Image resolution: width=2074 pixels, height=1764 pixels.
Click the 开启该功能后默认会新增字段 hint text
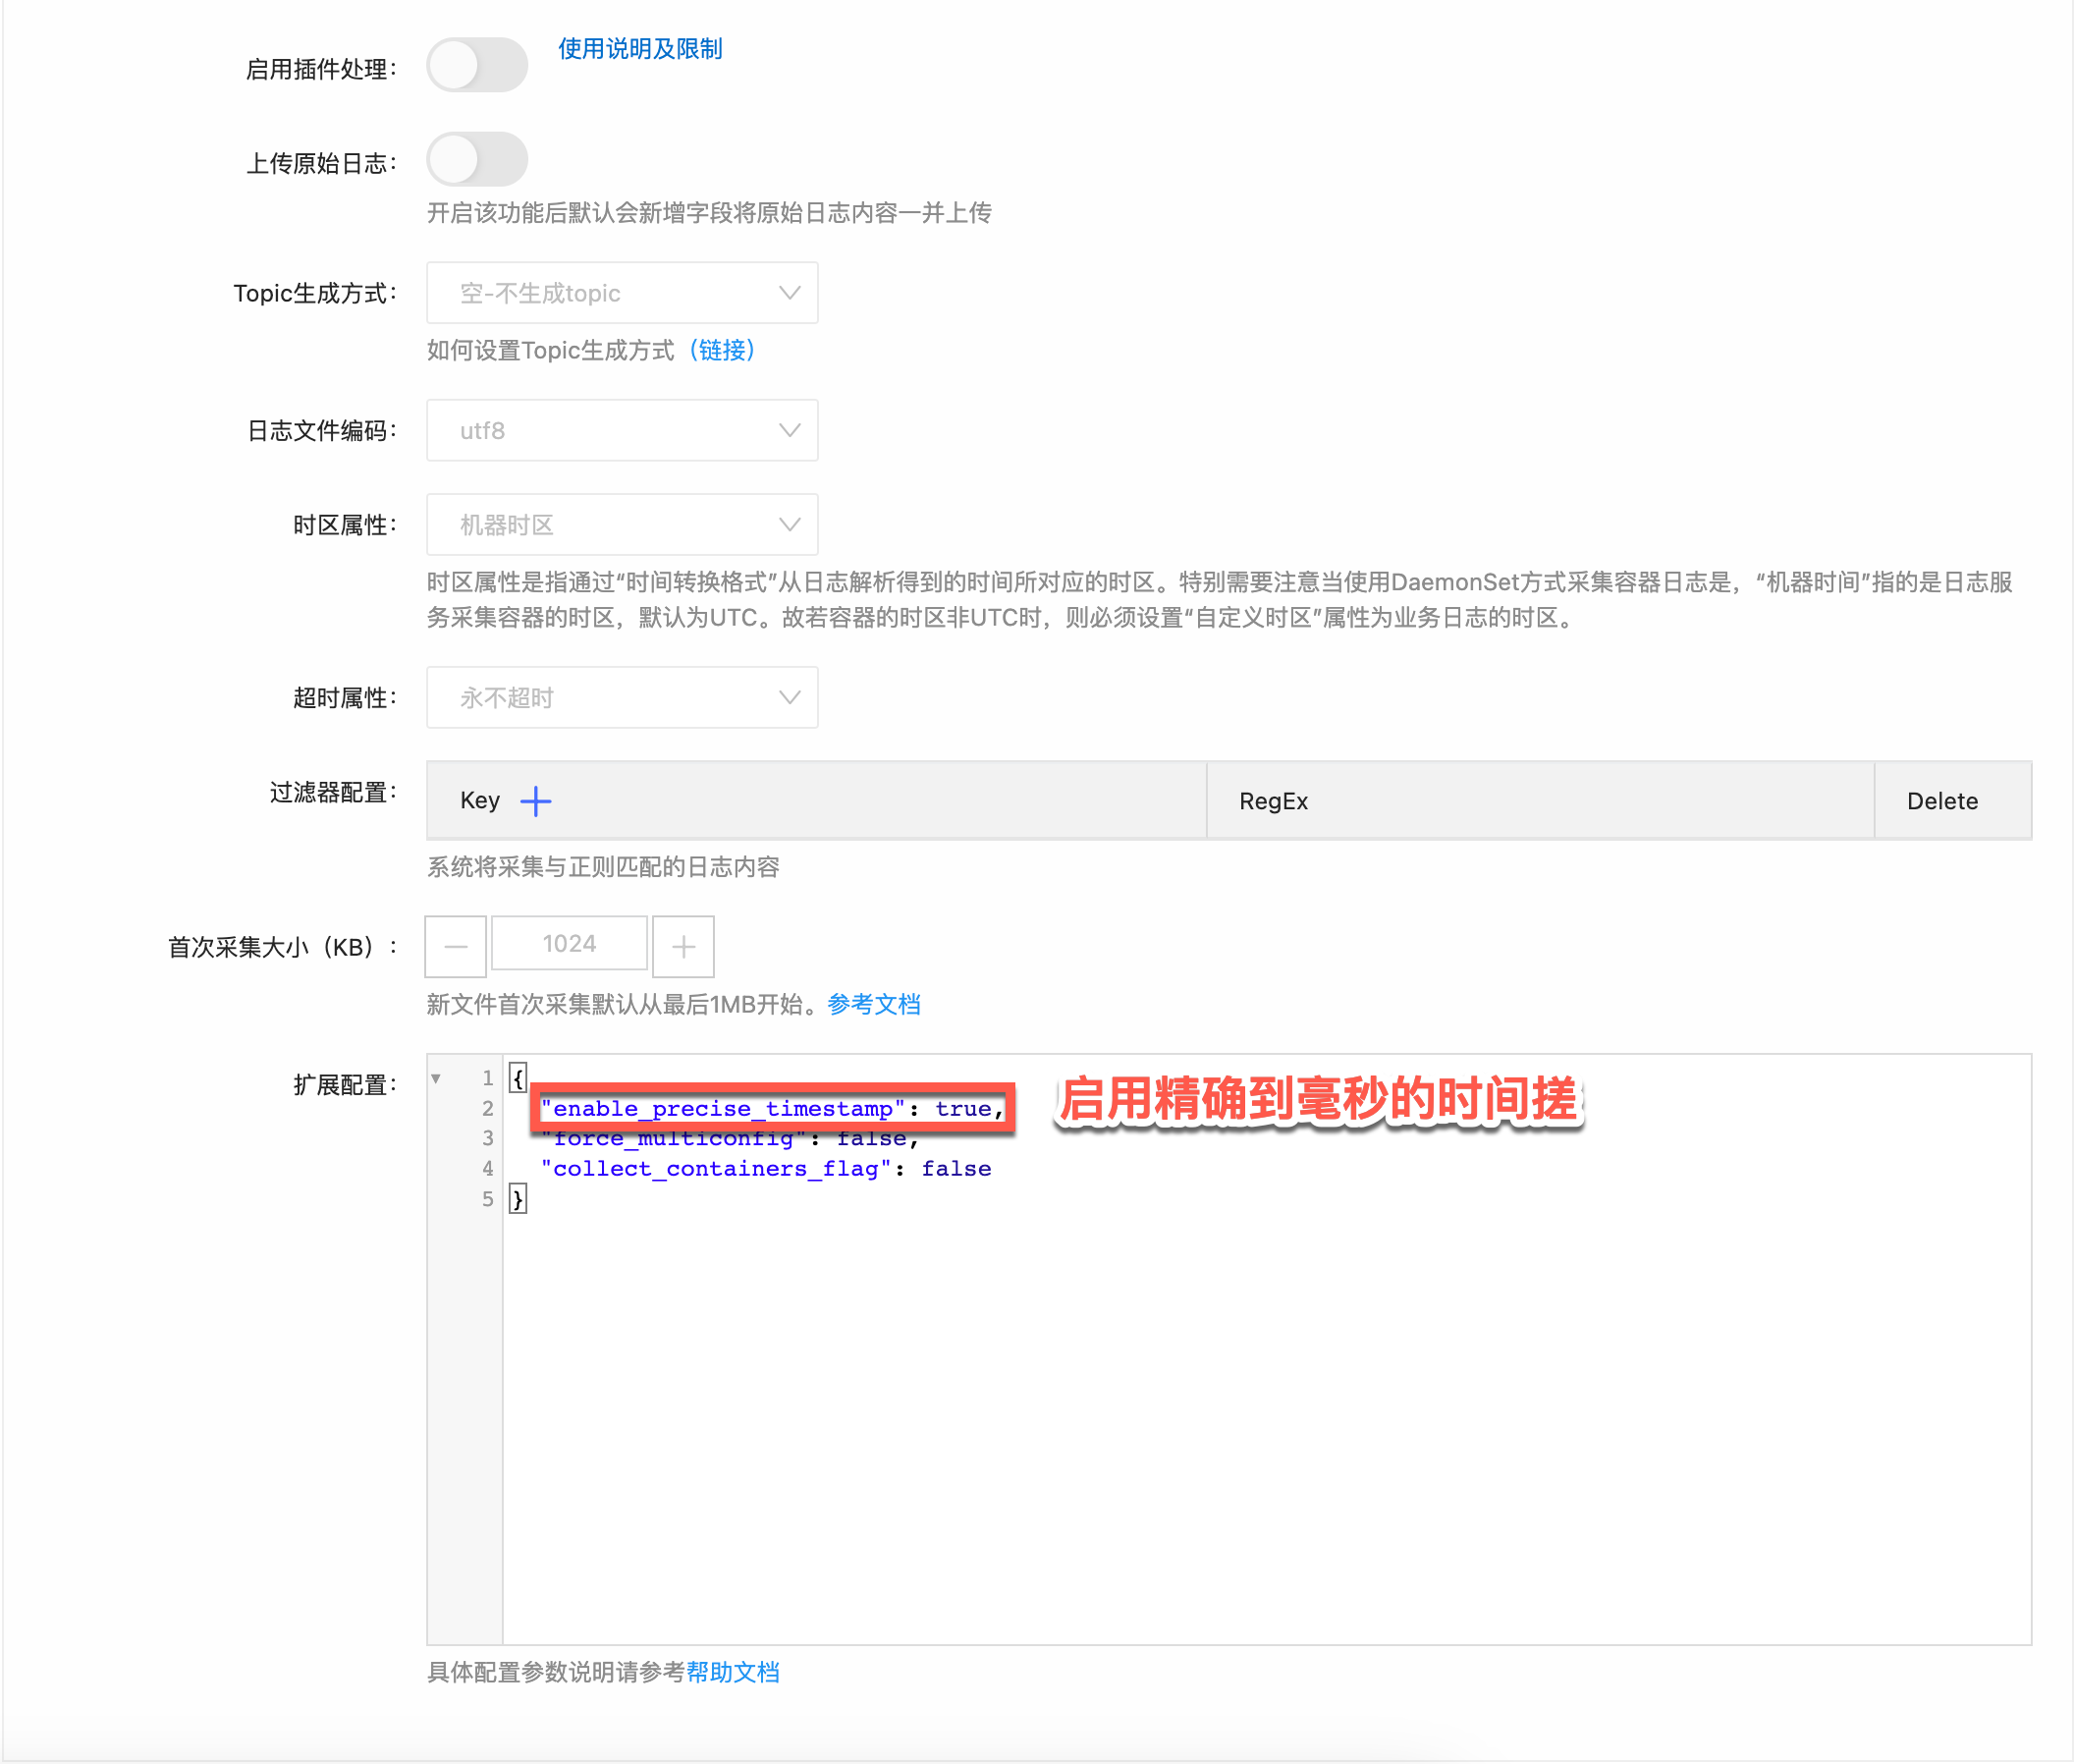point(709,213)
